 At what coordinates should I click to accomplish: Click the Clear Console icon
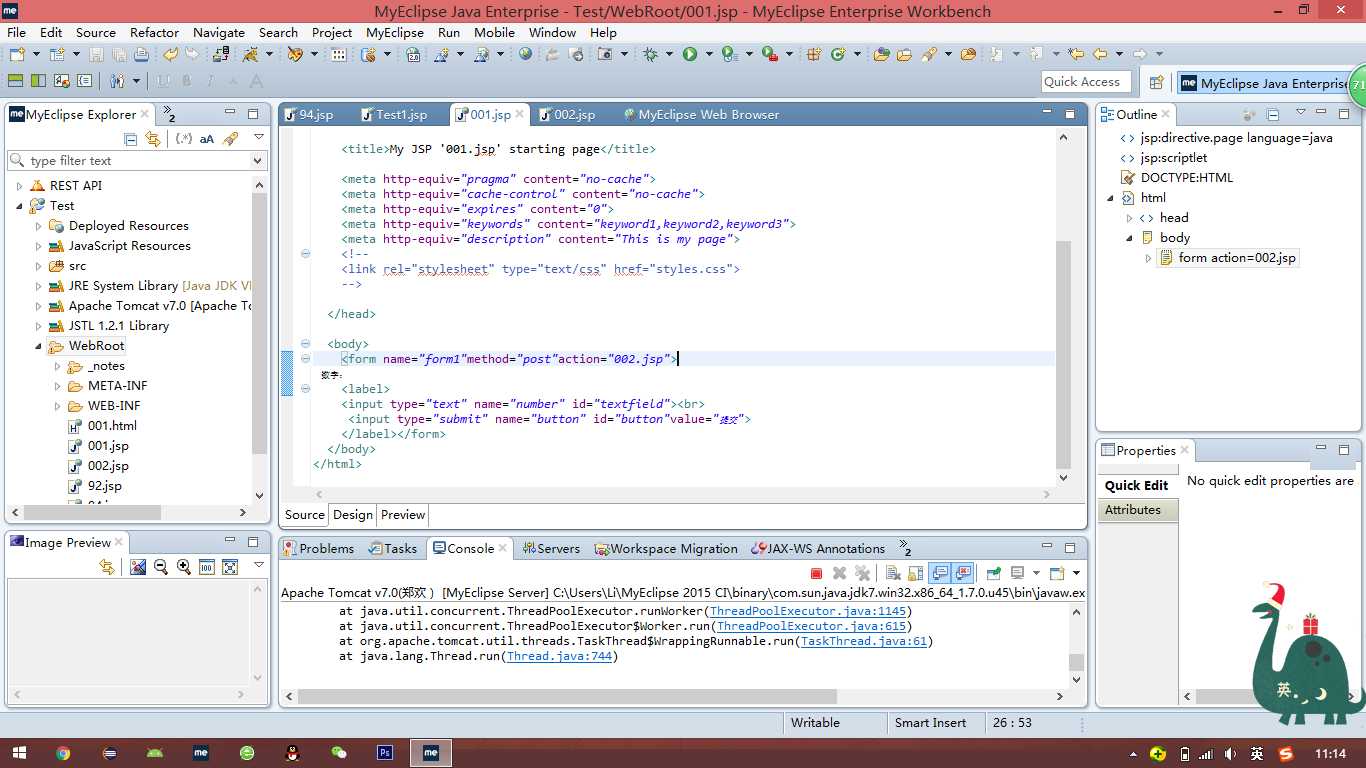pyautogui.click(x=893, y=573)
